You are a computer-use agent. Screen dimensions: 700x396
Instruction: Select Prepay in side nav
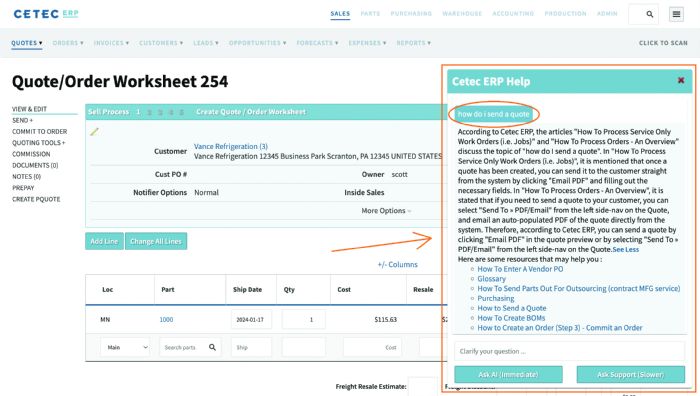pyautogui.click(x=23, y=188)
